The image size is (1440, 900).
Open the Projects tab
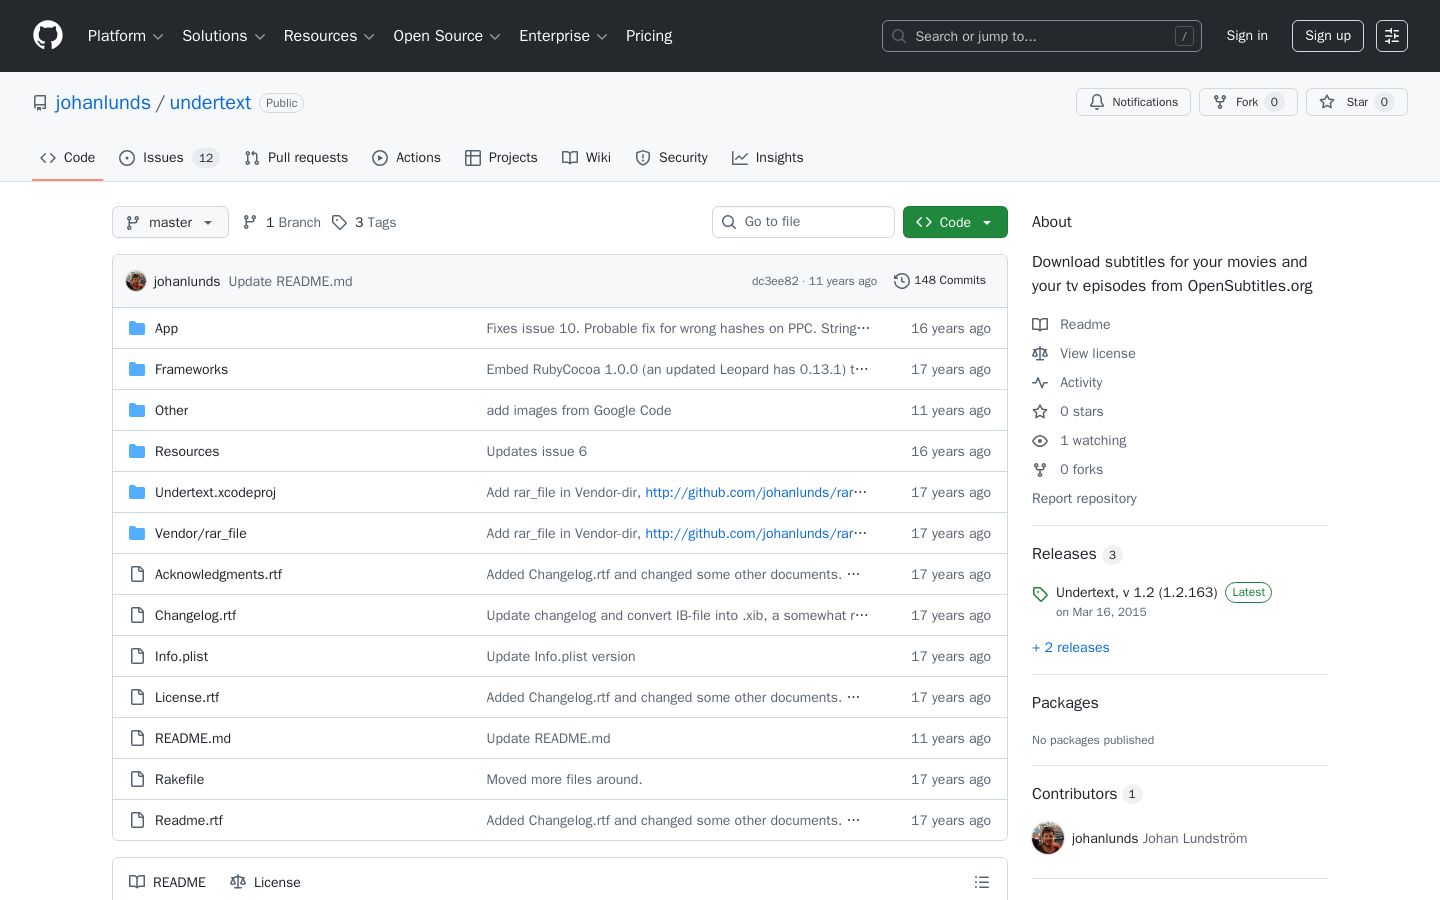[501, 158]
